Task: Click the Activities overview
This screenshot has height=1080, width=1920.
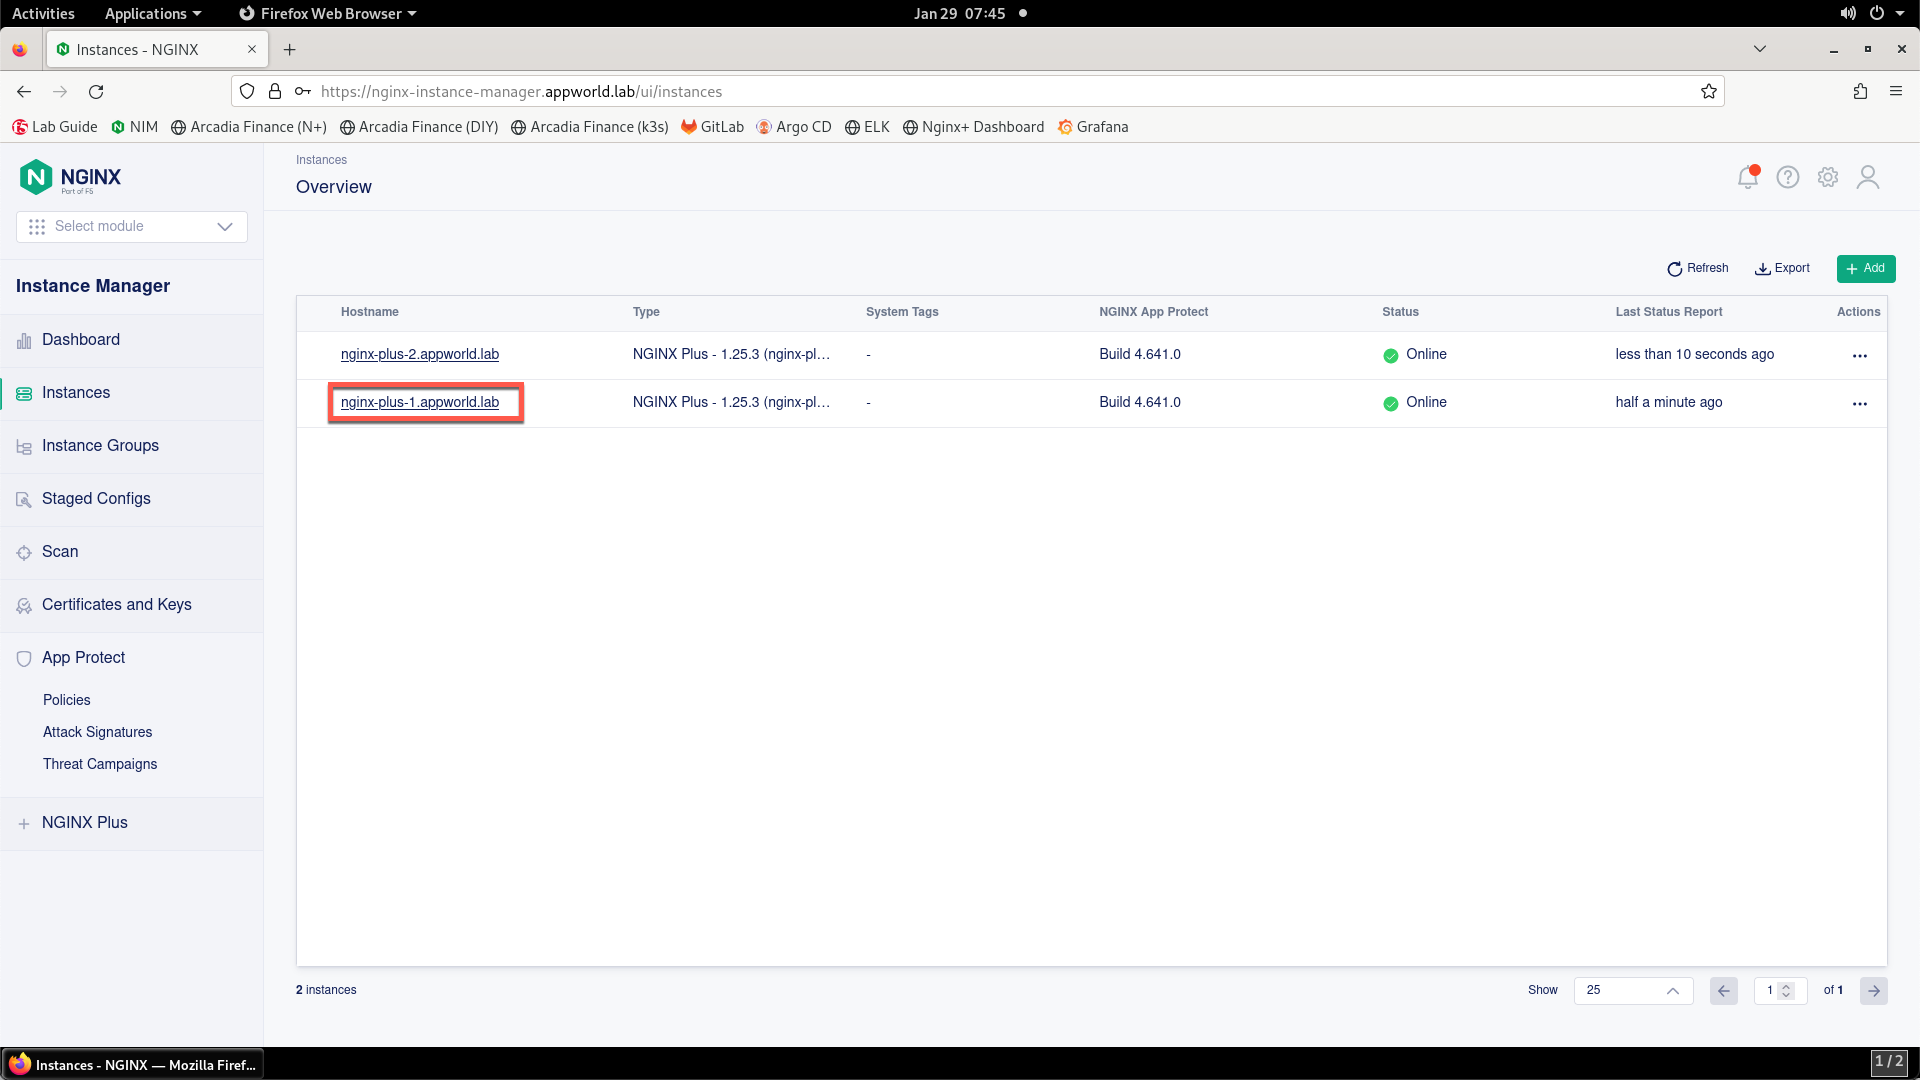Action: click(43, 13)
